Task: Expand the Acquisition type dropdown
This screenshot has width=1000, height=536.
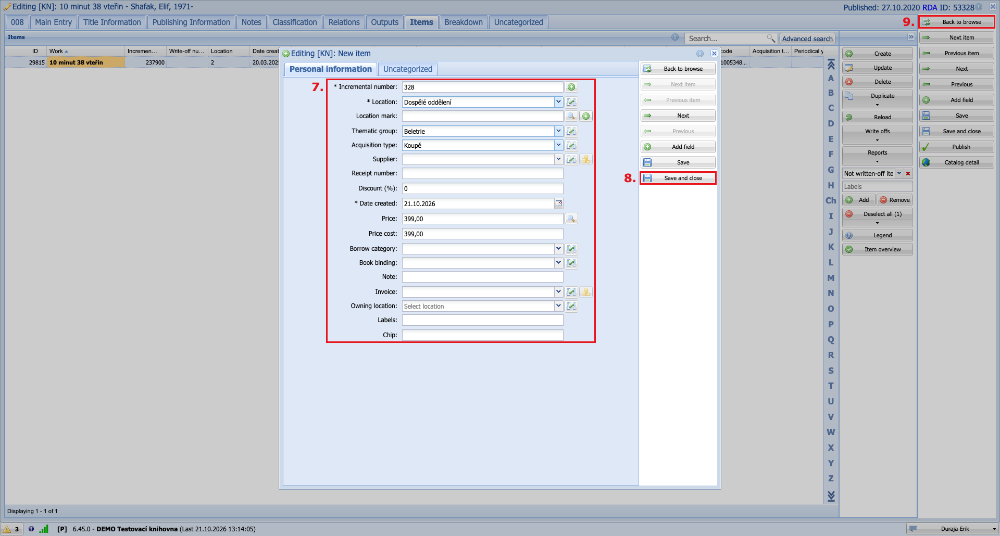Action: pyautogui.click(x=559, y=145)
